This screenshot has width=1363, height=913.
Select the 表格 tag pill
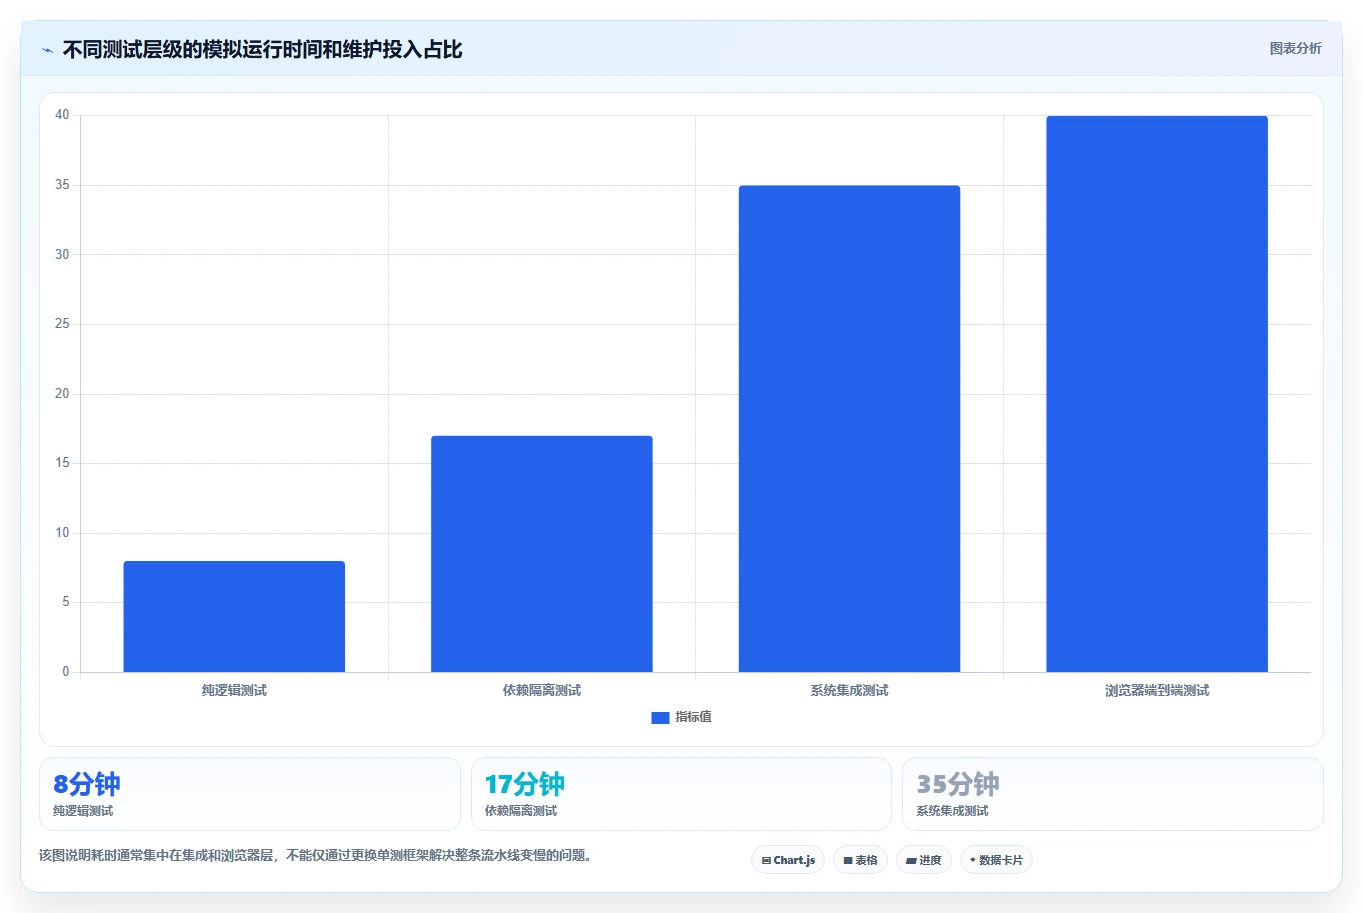pyautogui.click(x=860, y=860)
